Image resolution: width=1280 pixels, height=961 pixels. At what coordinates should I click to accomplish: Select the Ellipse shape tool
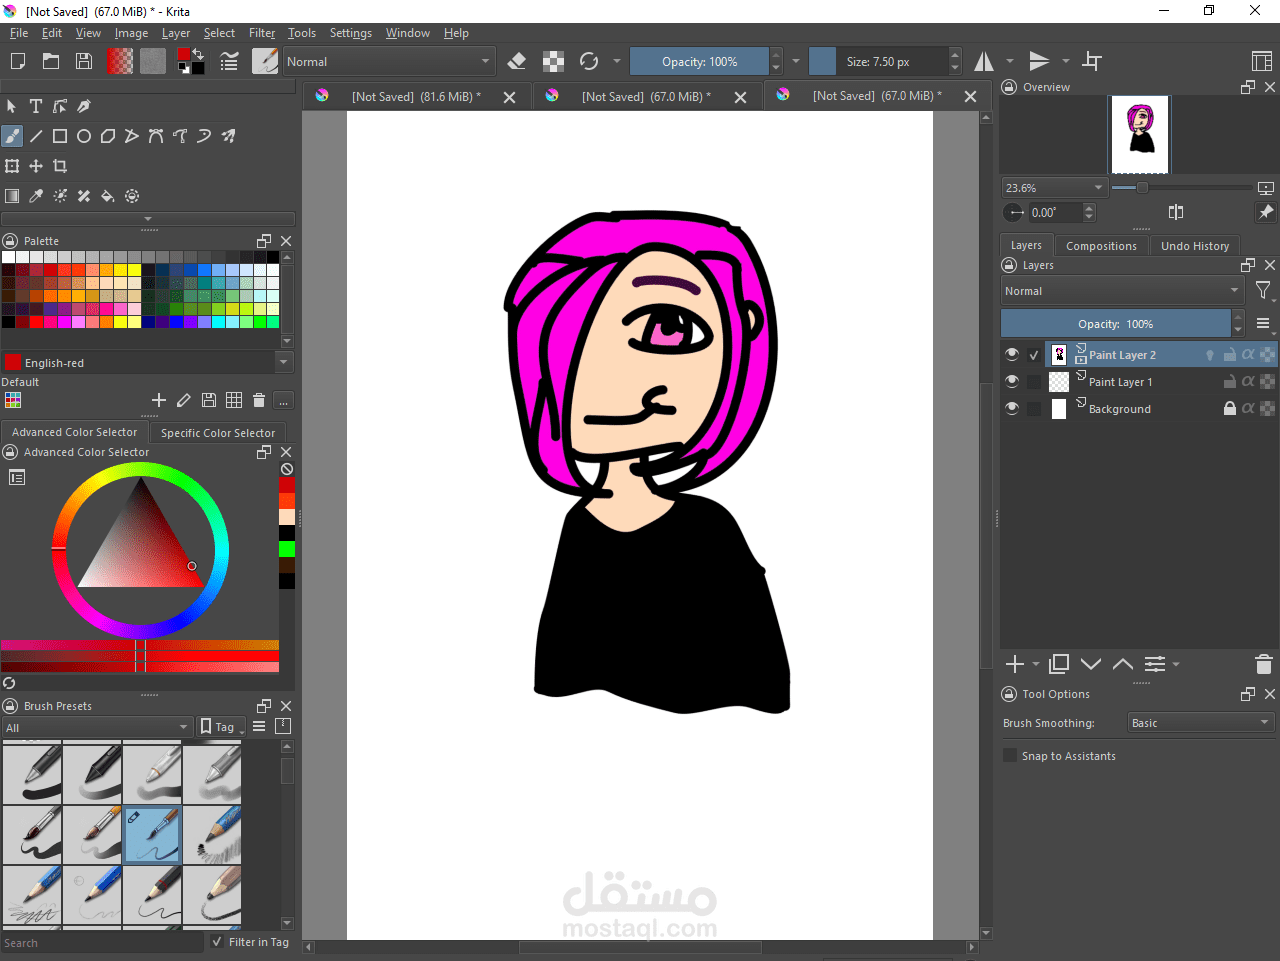tap(84, 136)
